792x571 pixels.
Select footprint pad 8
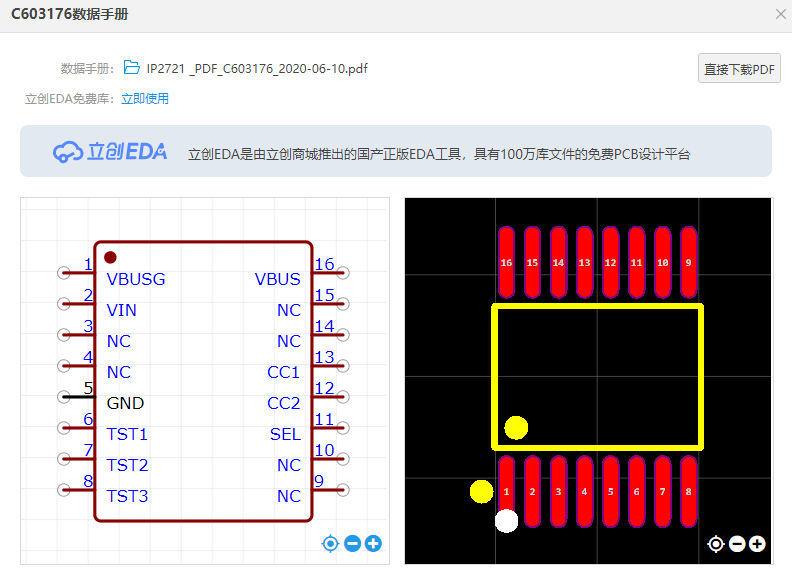(688, 491)
